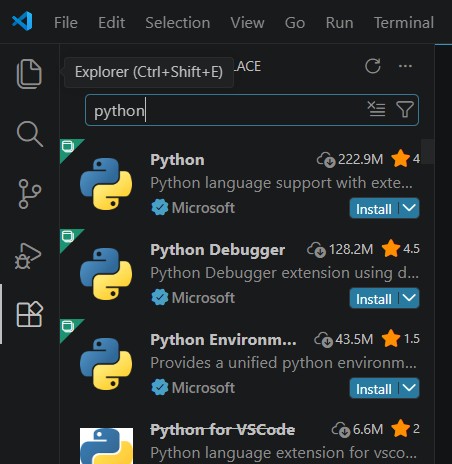Click the Python Debugger extension logo
Viewport: 452px width, 464px height.
[106, 274]
